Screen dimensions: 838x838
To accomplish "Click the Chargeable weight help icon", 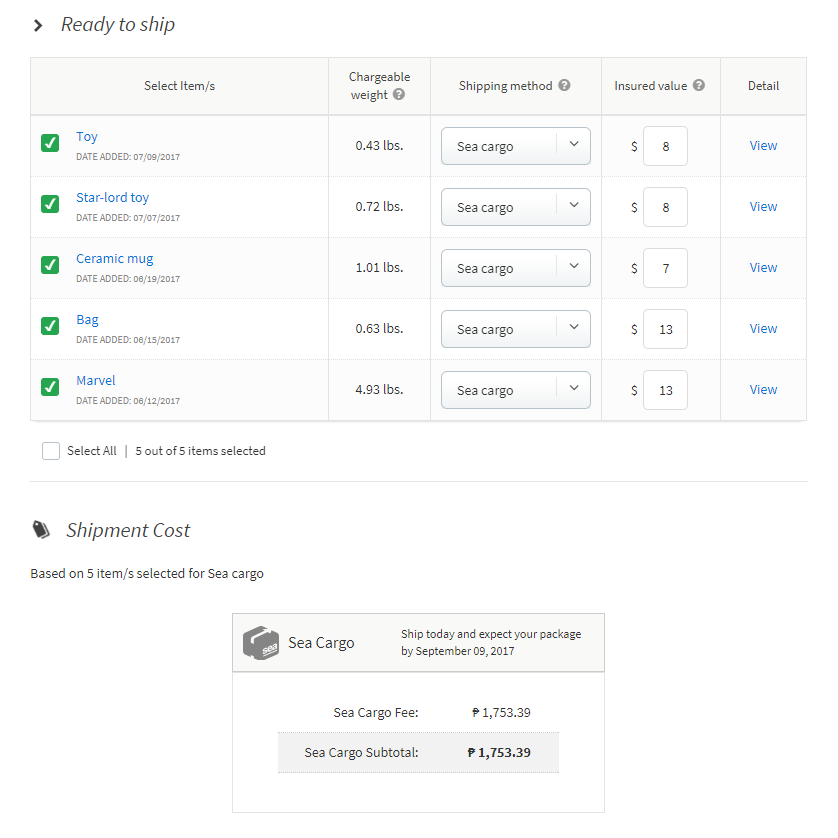I will [399, 95].
